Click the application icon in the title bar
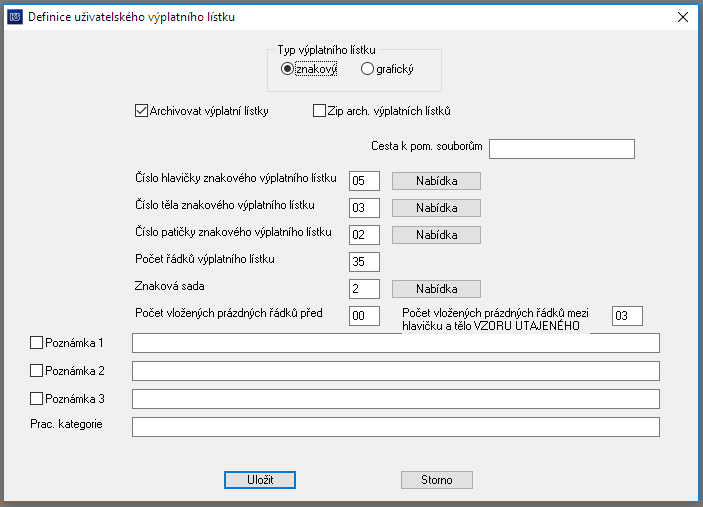This screenshot has height=507, width=703. tap(15, 17)
